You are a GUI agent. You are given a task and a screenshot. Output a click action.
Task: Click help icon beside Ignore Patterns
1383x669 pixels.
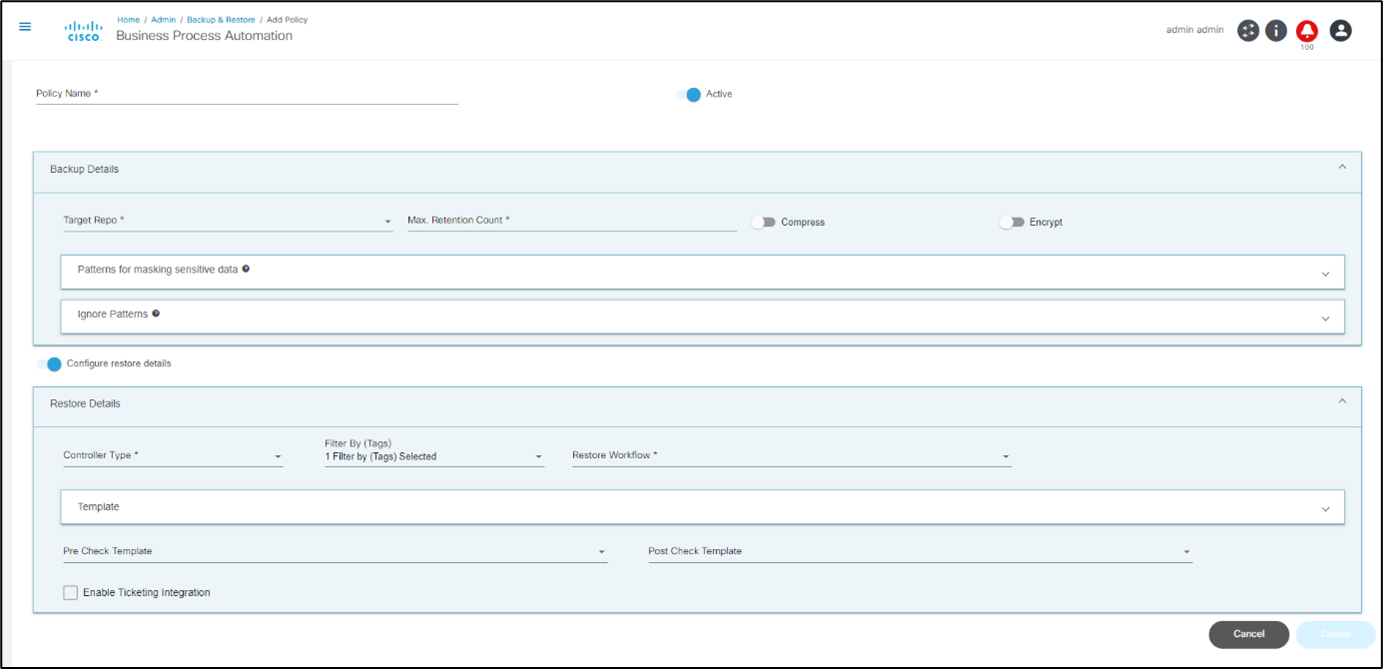tap(156, 314)
